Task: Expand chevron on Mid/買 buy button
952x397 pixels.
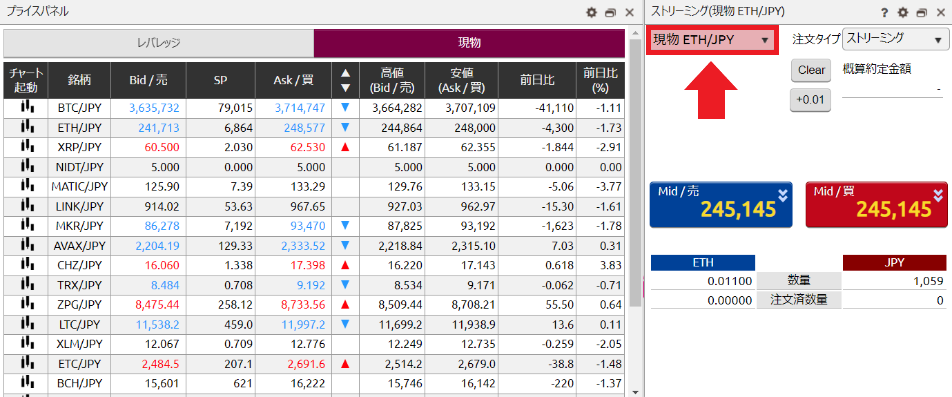Action: [x=939, y=195]
